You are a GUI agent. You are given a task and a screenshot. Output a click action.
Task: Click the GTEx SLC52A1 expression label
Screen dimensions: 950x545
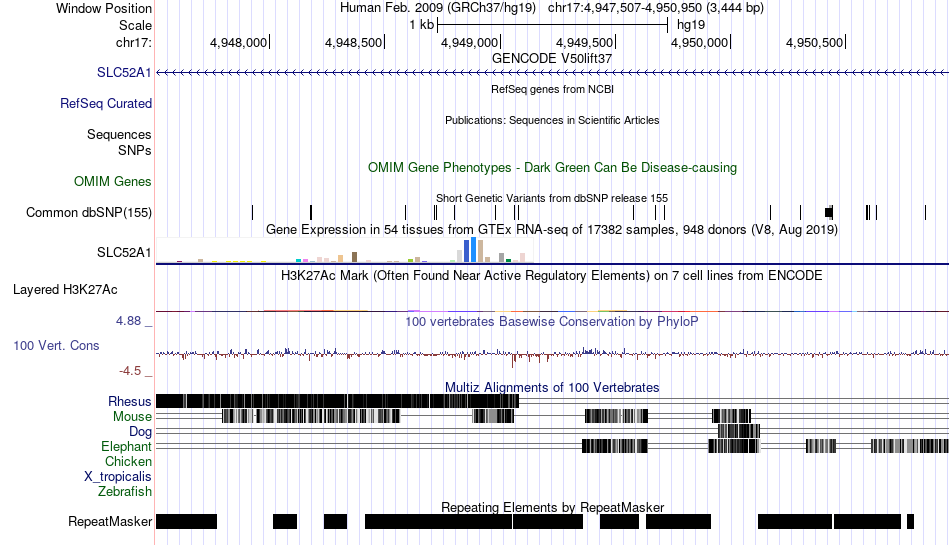(x=124, y=253)
